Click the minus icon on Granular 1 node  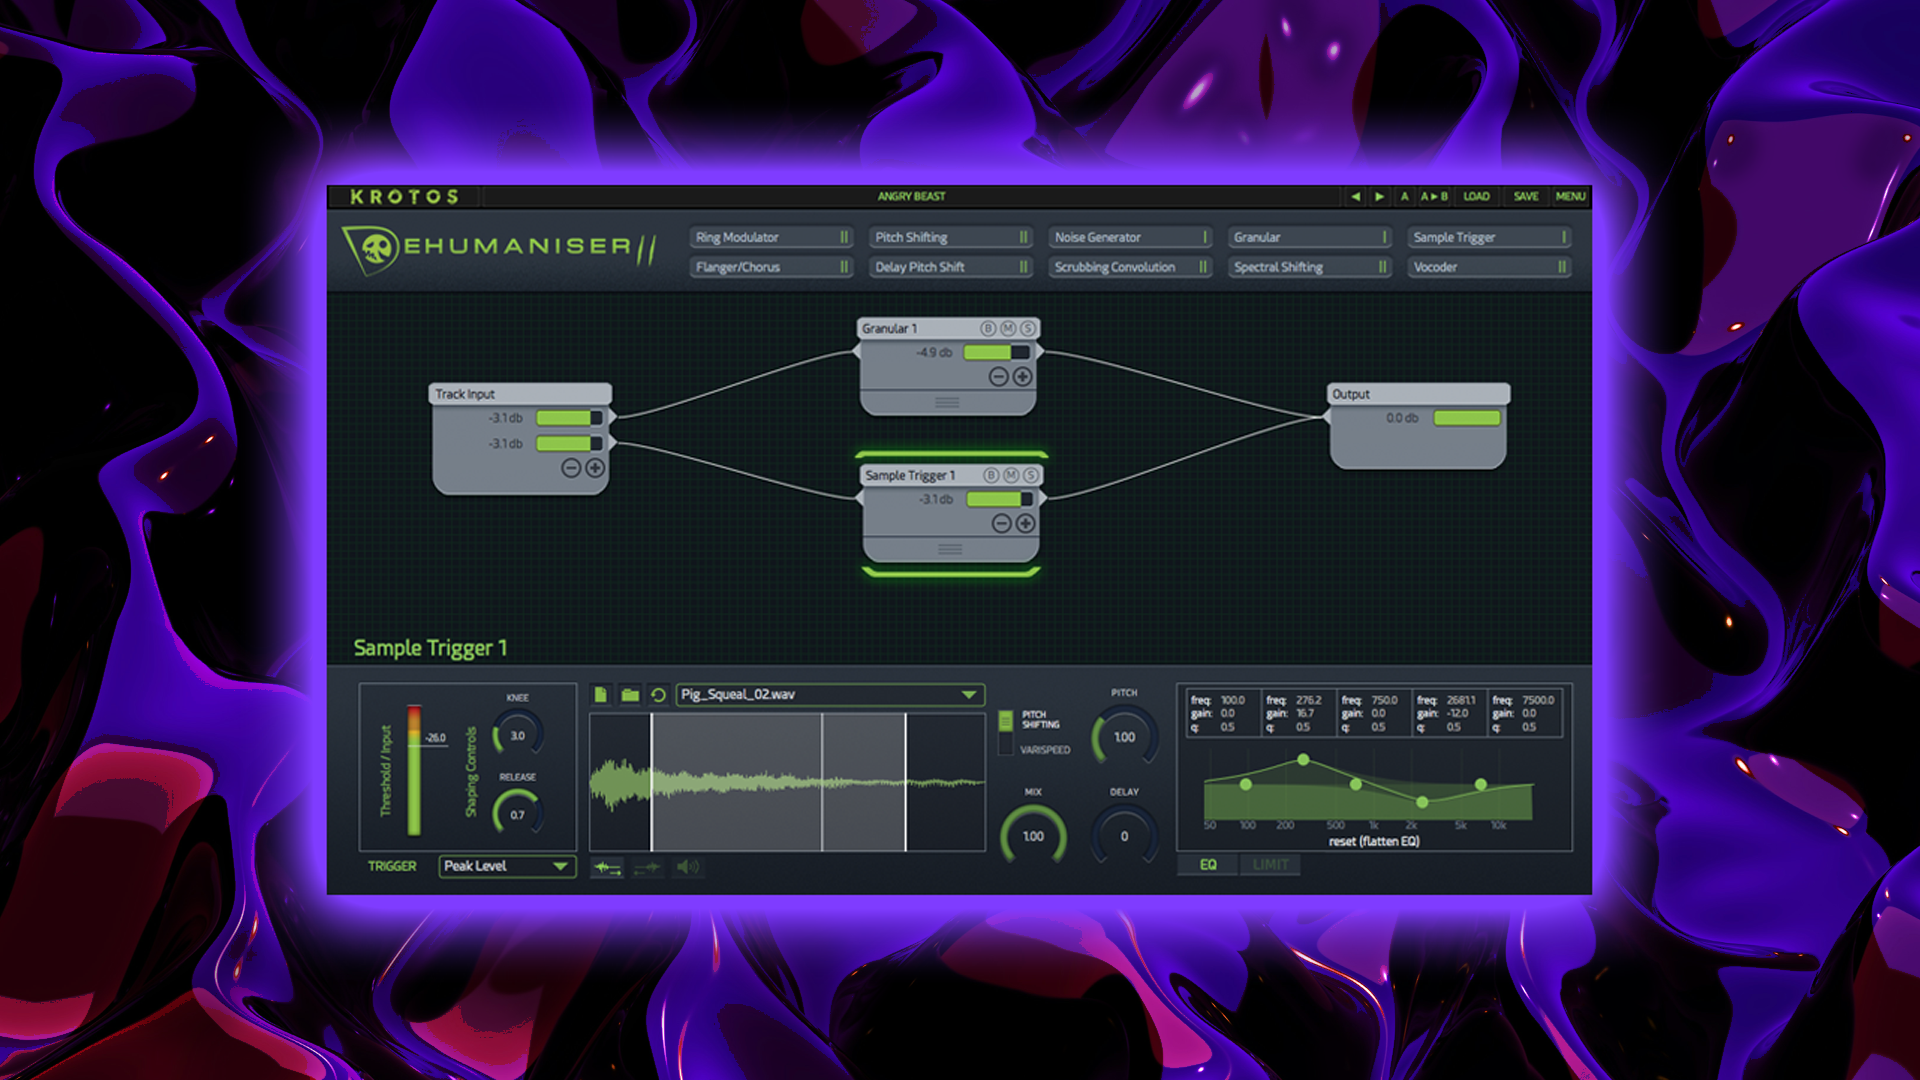[998, 377]
